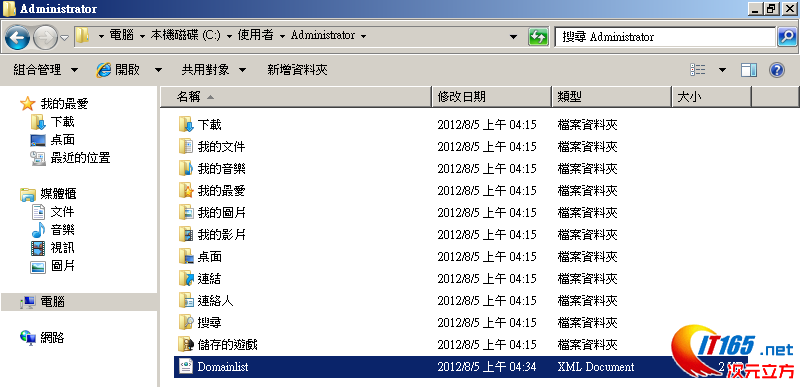Screen dimensions: 800x387
Task: Toggle the preview pane icon
Action: coord(749,70)
